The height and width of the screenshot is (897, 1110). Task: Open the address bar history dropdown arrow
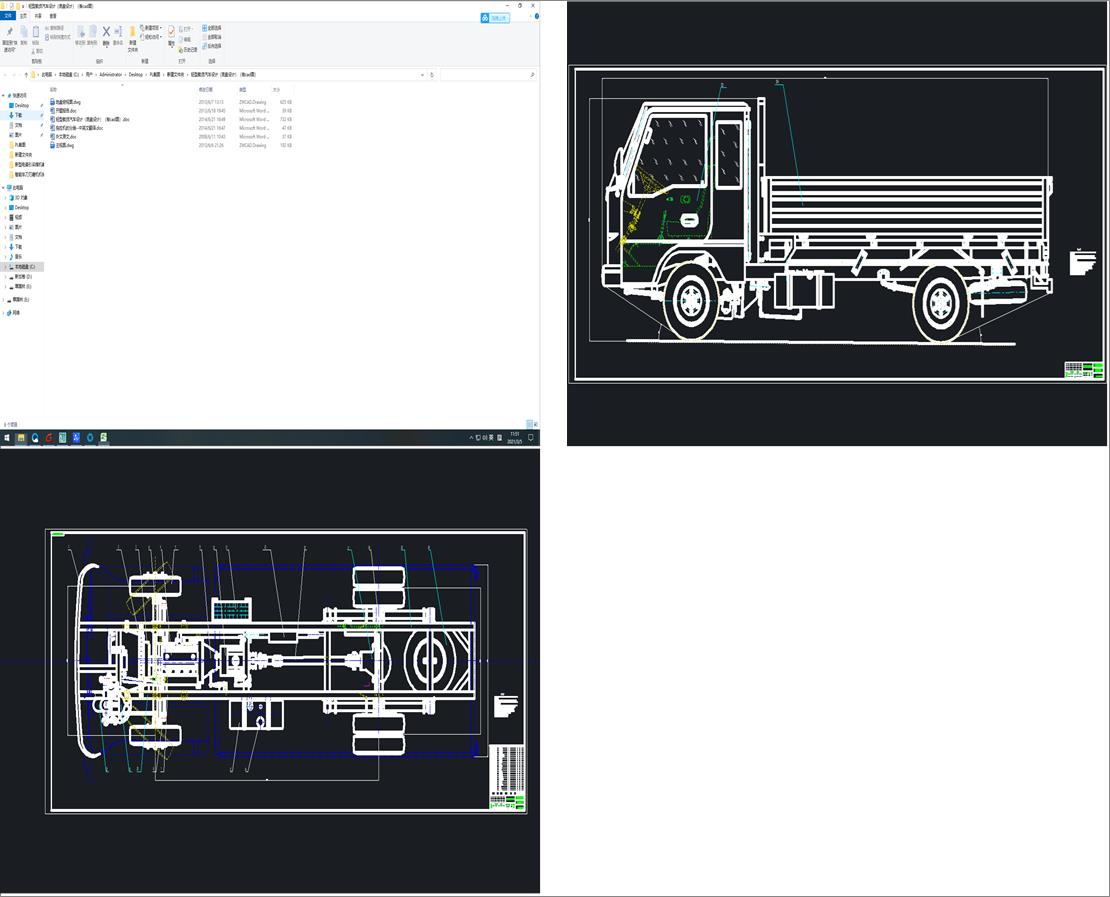[x=423, y=74]
